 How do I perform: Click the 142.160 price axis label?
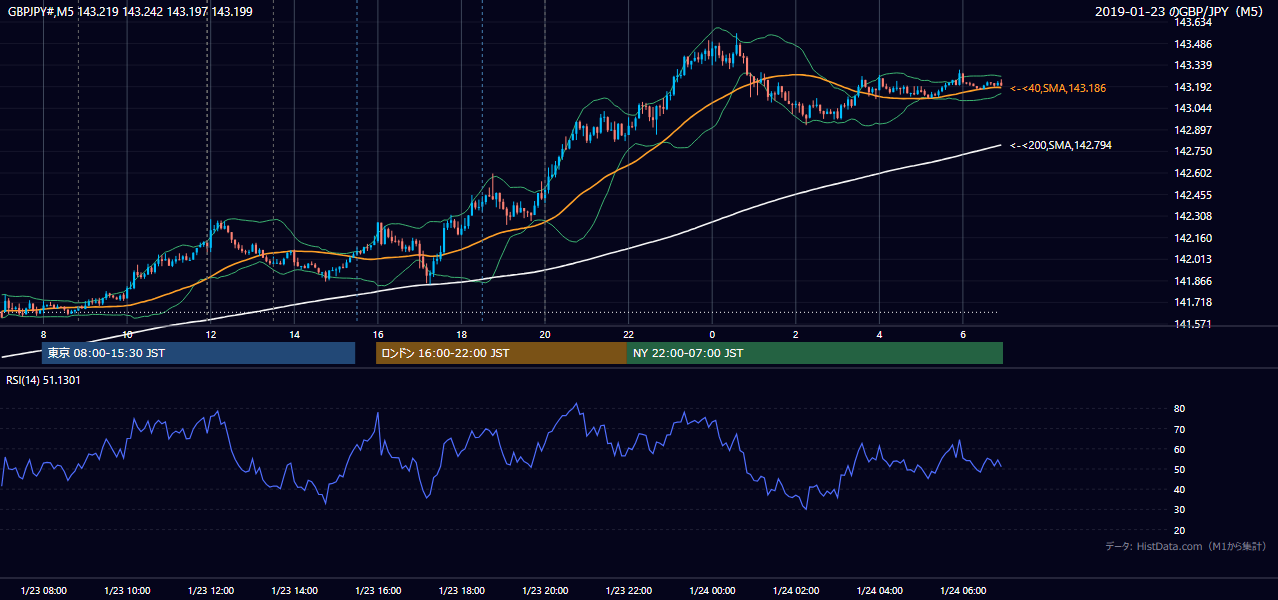coord(1193,238)
